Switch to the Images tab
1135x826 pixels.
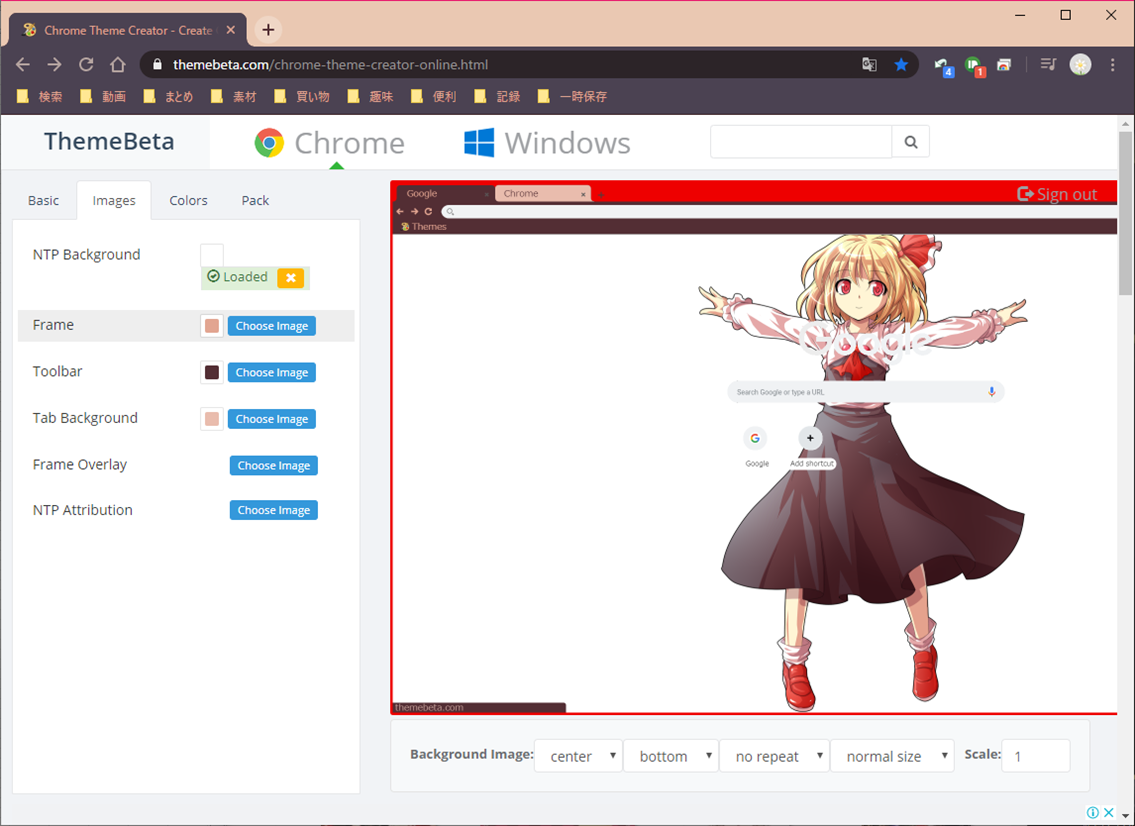click(x=114, y=201)
